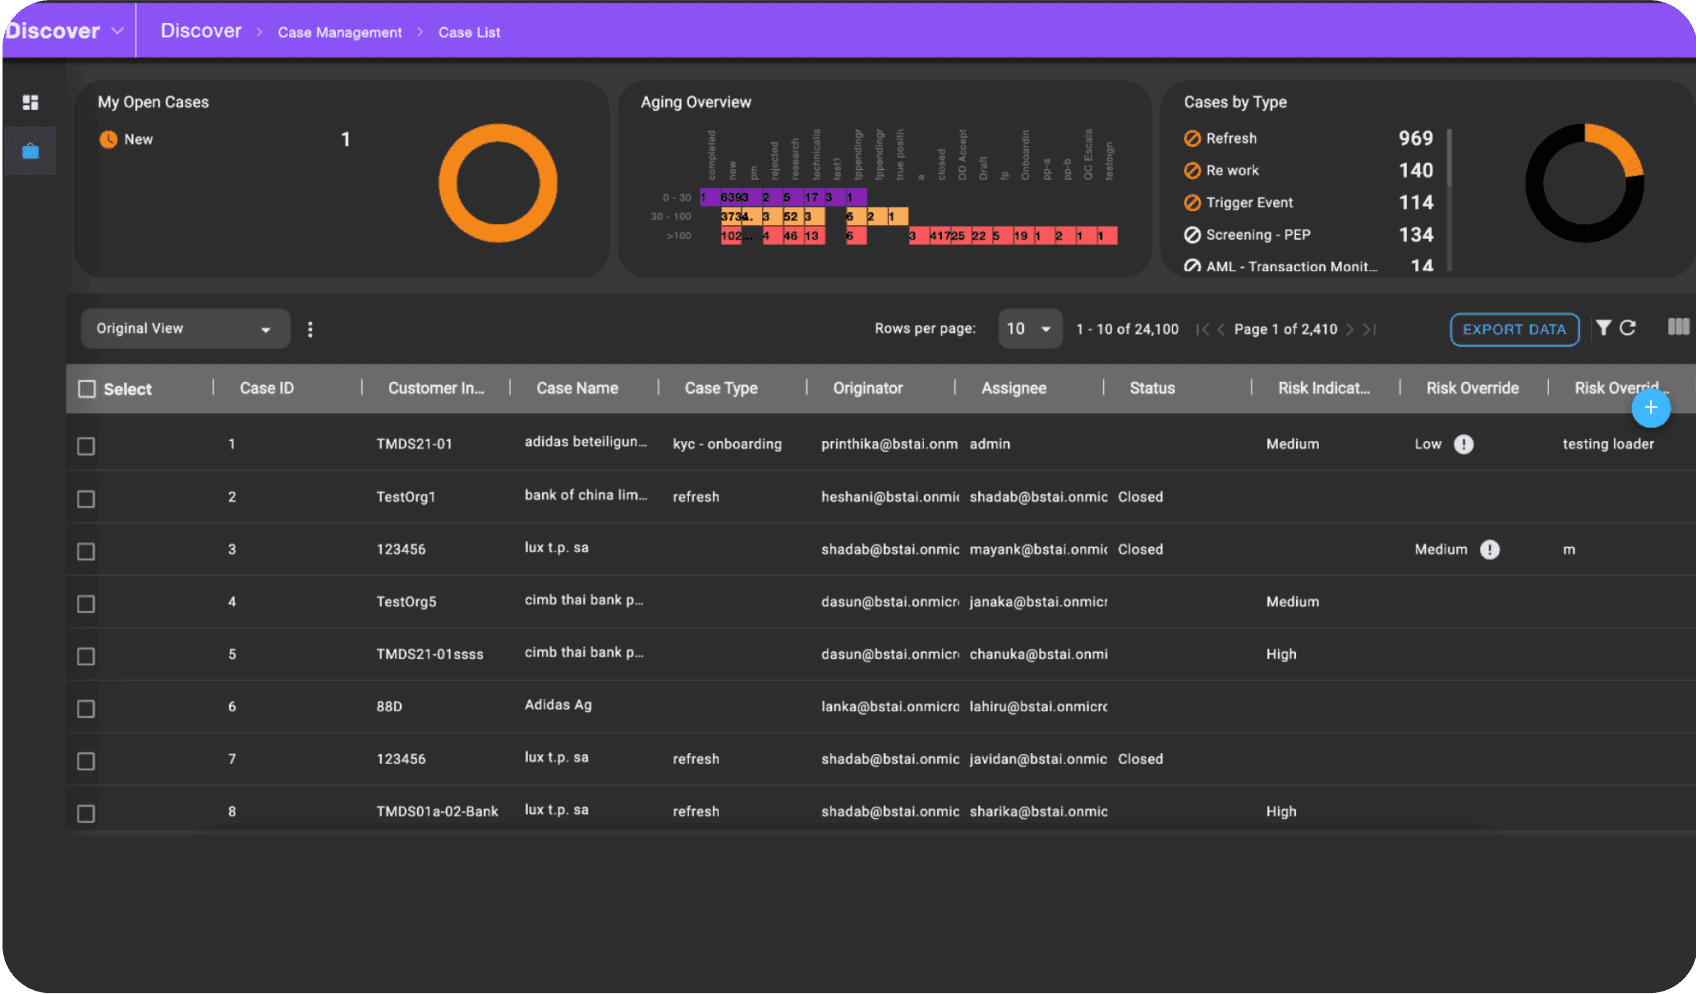Open the dashboard grid icon in sidebar
This screenshot has width=1696, height=994.
click(x=30, y=102)
